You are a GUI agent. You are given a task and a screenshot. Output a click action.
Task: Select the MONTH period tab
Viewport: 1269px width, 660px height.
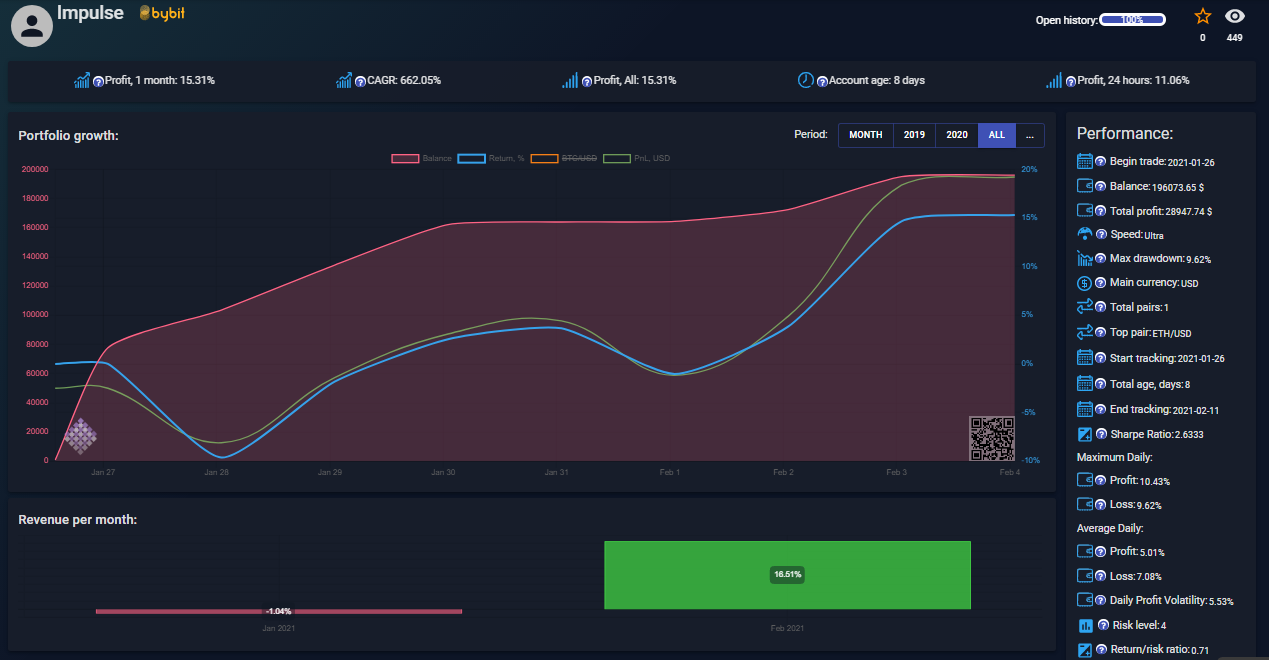865,135
